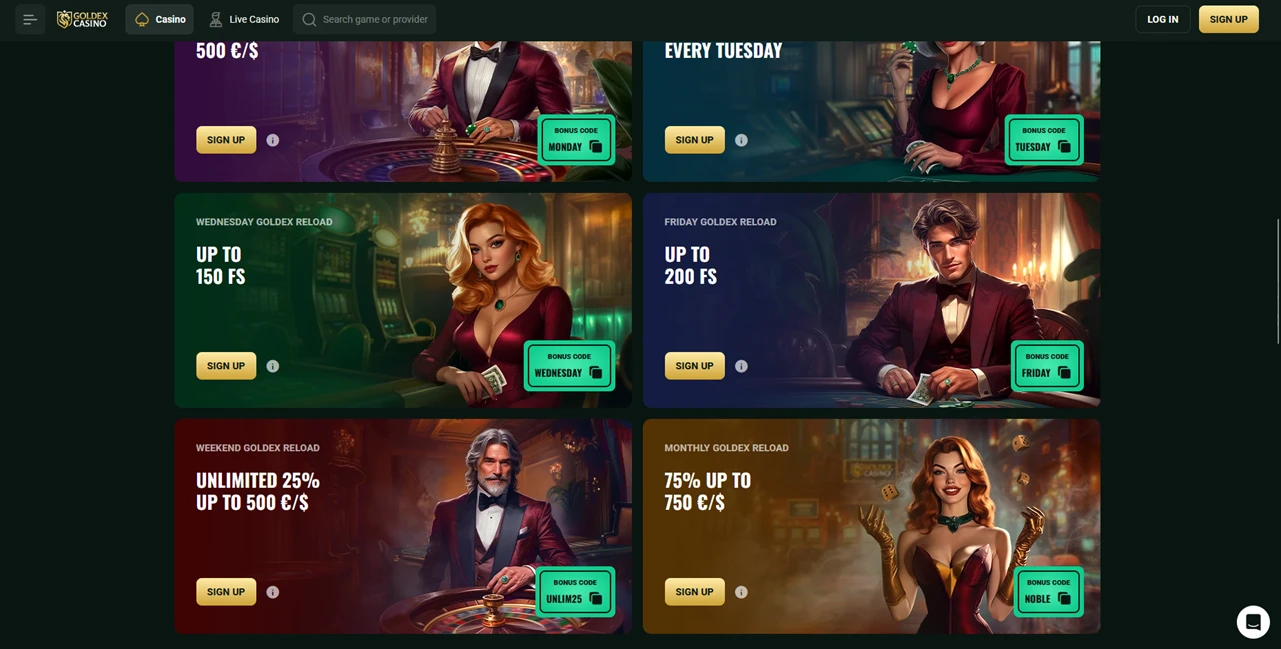Copy the WEDNESDAY bonus code
Image resolution: width=1281 pixels, height=649 pixels.
tap(596, 373)
